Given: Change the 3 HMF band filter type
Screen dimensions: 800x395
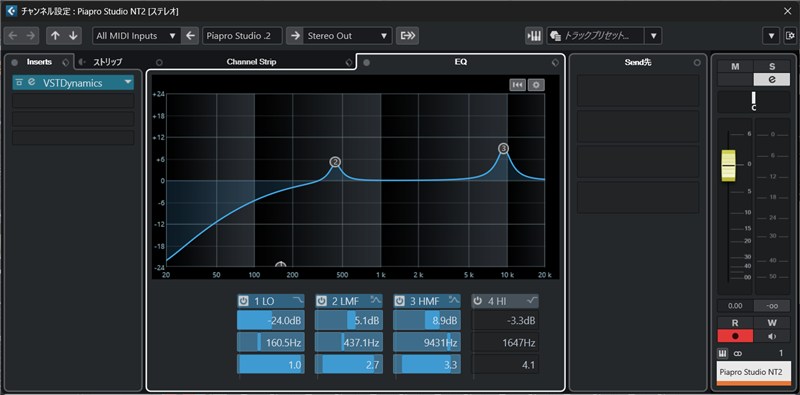Looking at the screenshot, I should (x=454, y=300).
